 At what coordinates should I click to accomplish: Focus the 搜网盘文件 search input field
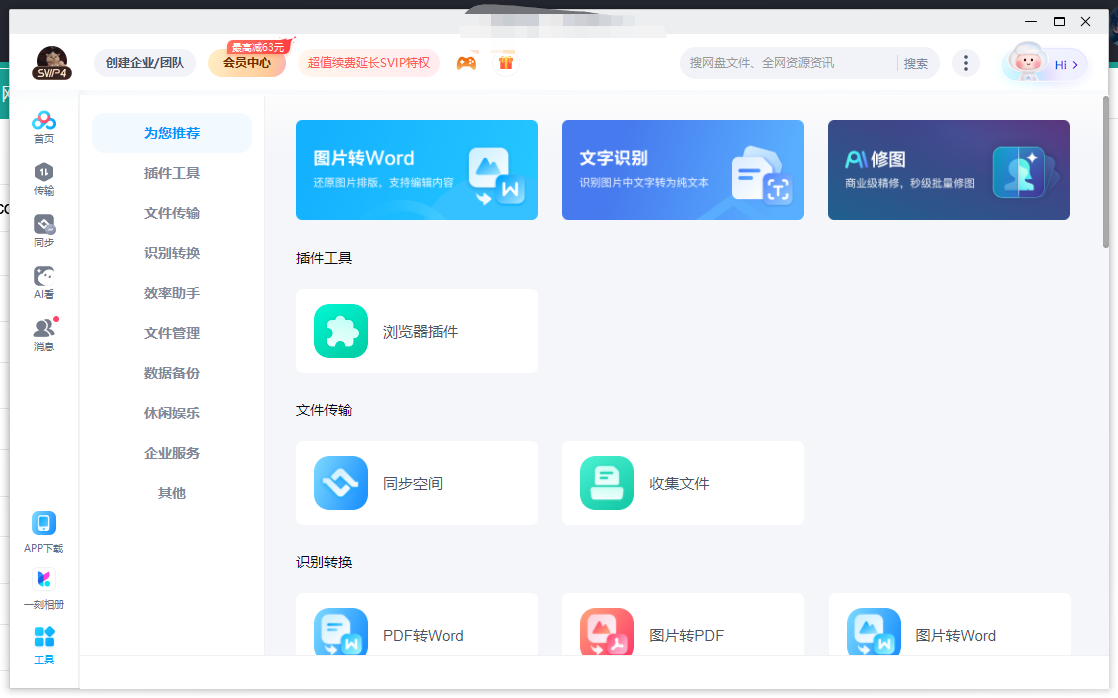788,63
